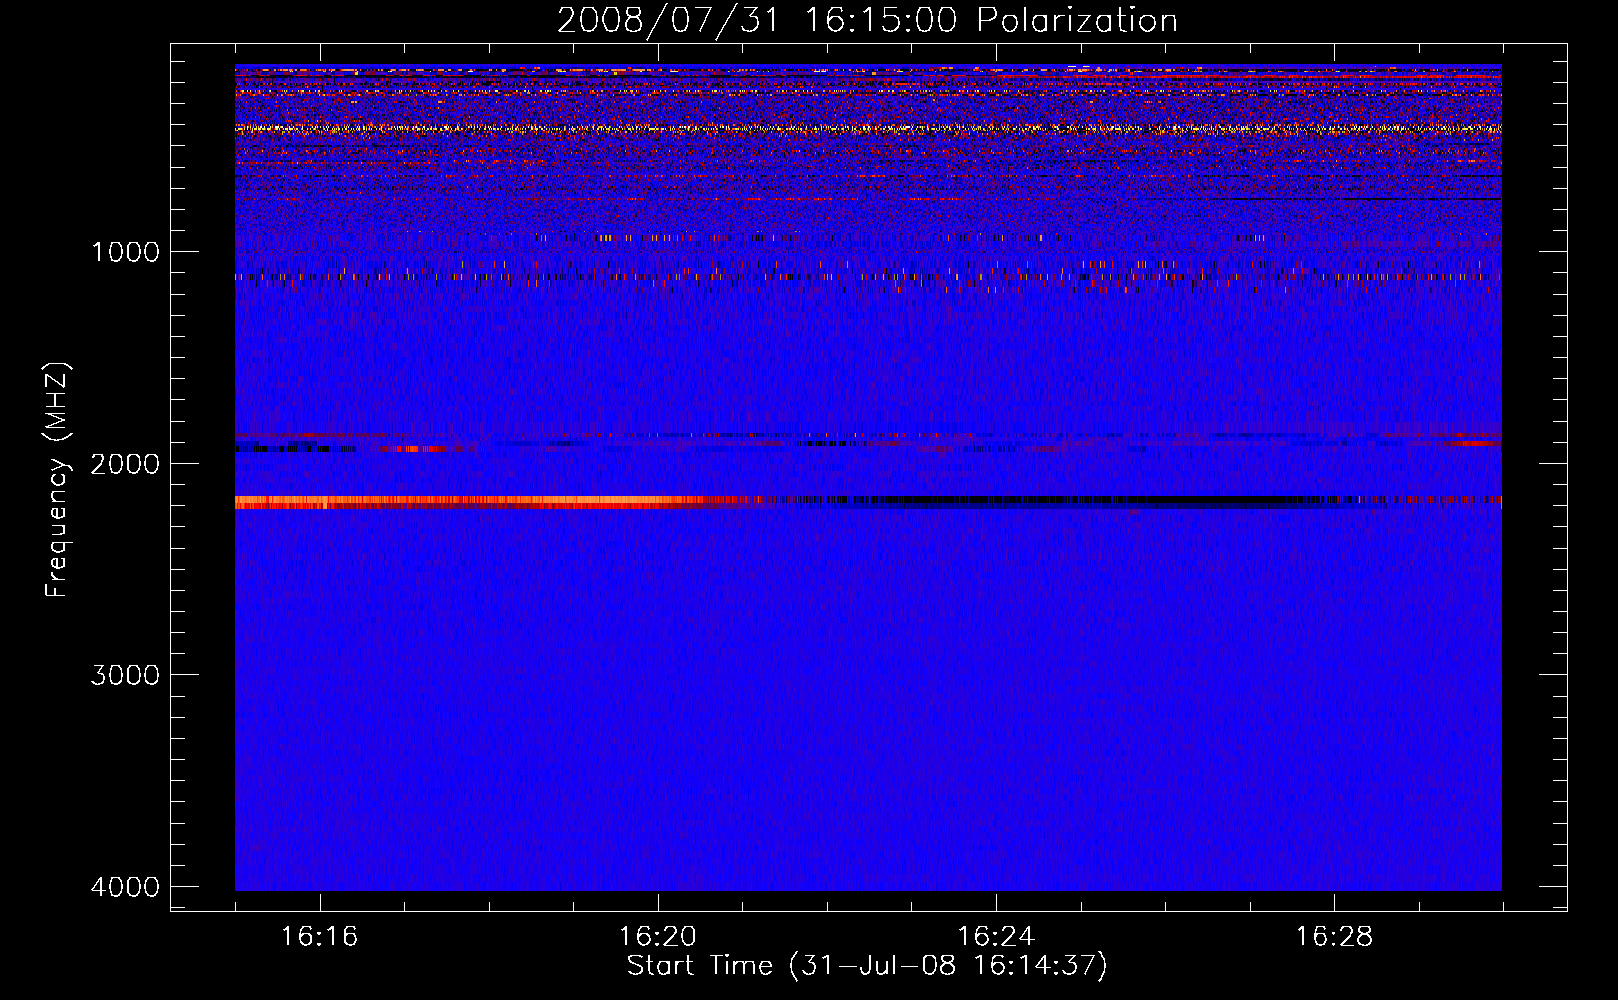The height and width of the screenshot is (1000, 1618).
Task: Click the yellow-white noise band near the top of the spectrogram
Action: point(868,129)
